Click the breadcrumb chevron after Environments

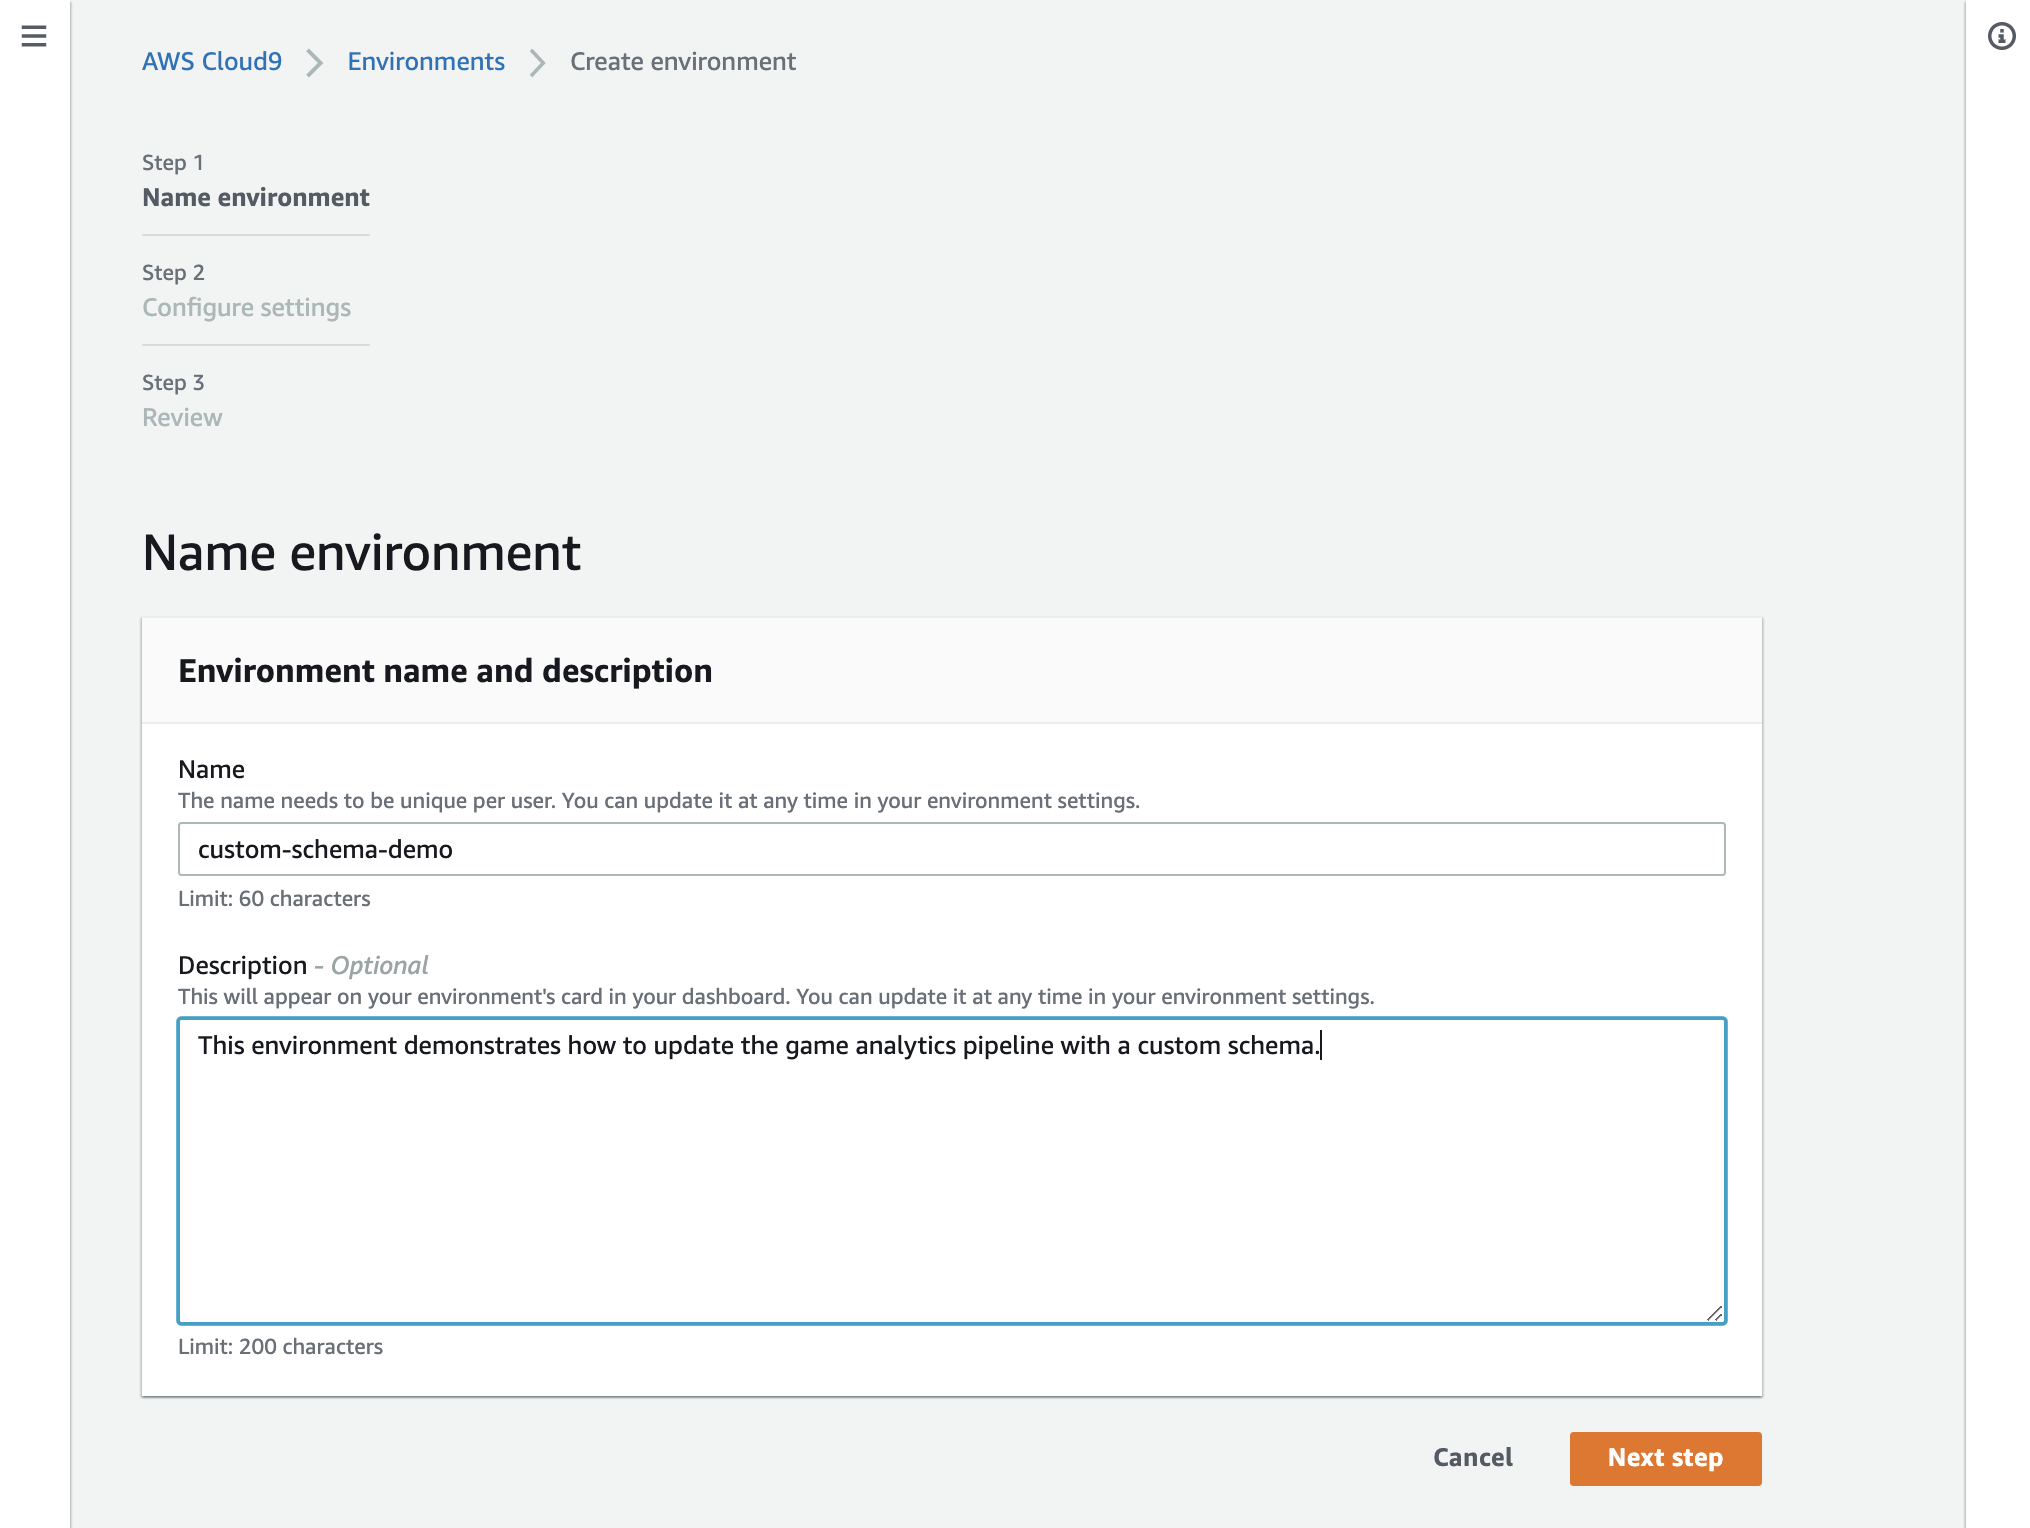point(538,63)
